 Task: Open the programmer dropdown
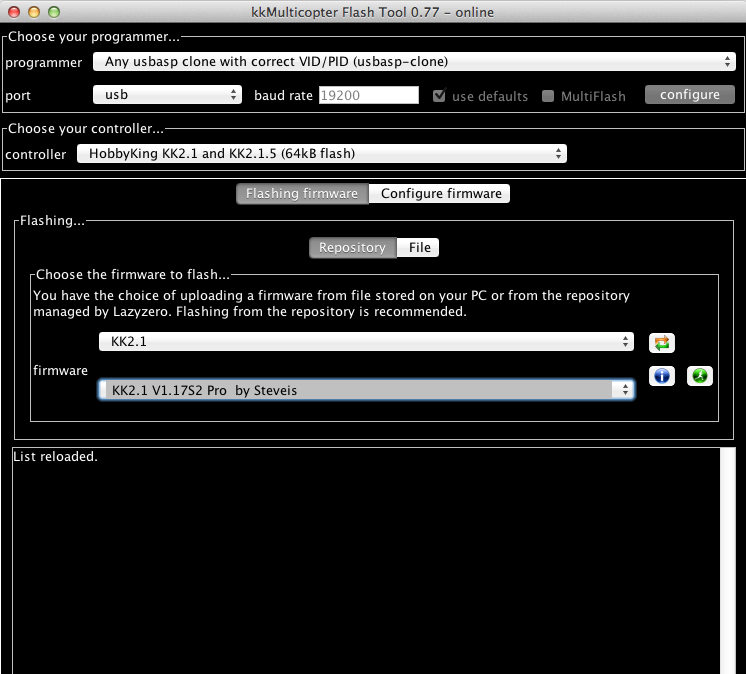(x=414, y=62)
